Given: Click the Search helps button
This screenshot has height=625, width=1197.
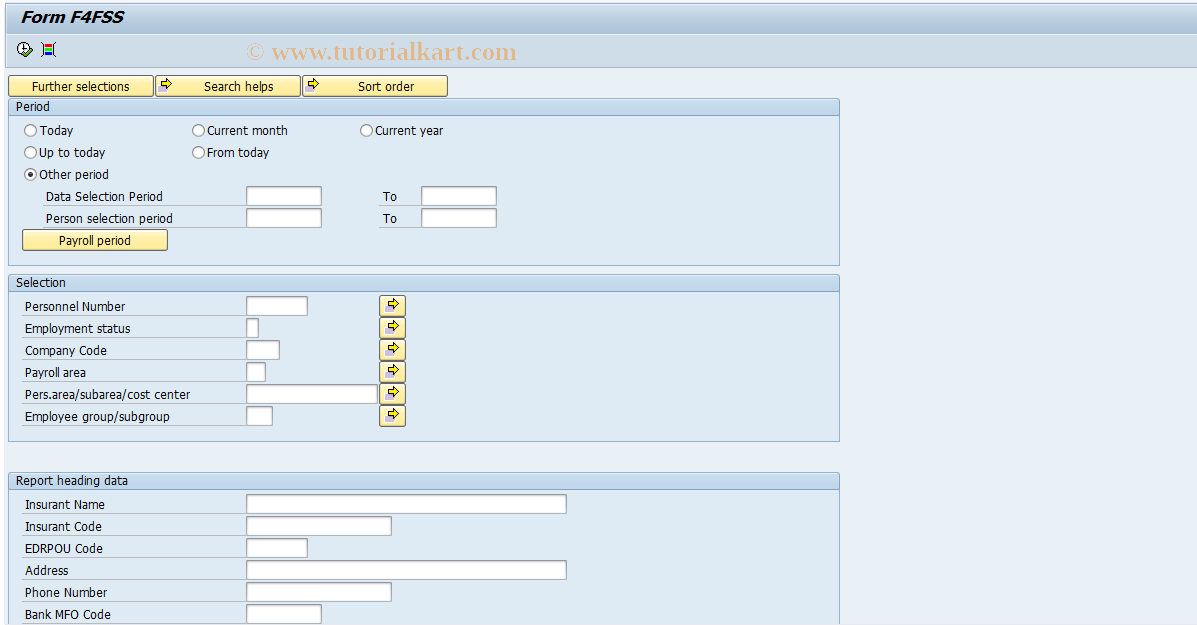Looking at the screenshot, I should pos(228,86).
